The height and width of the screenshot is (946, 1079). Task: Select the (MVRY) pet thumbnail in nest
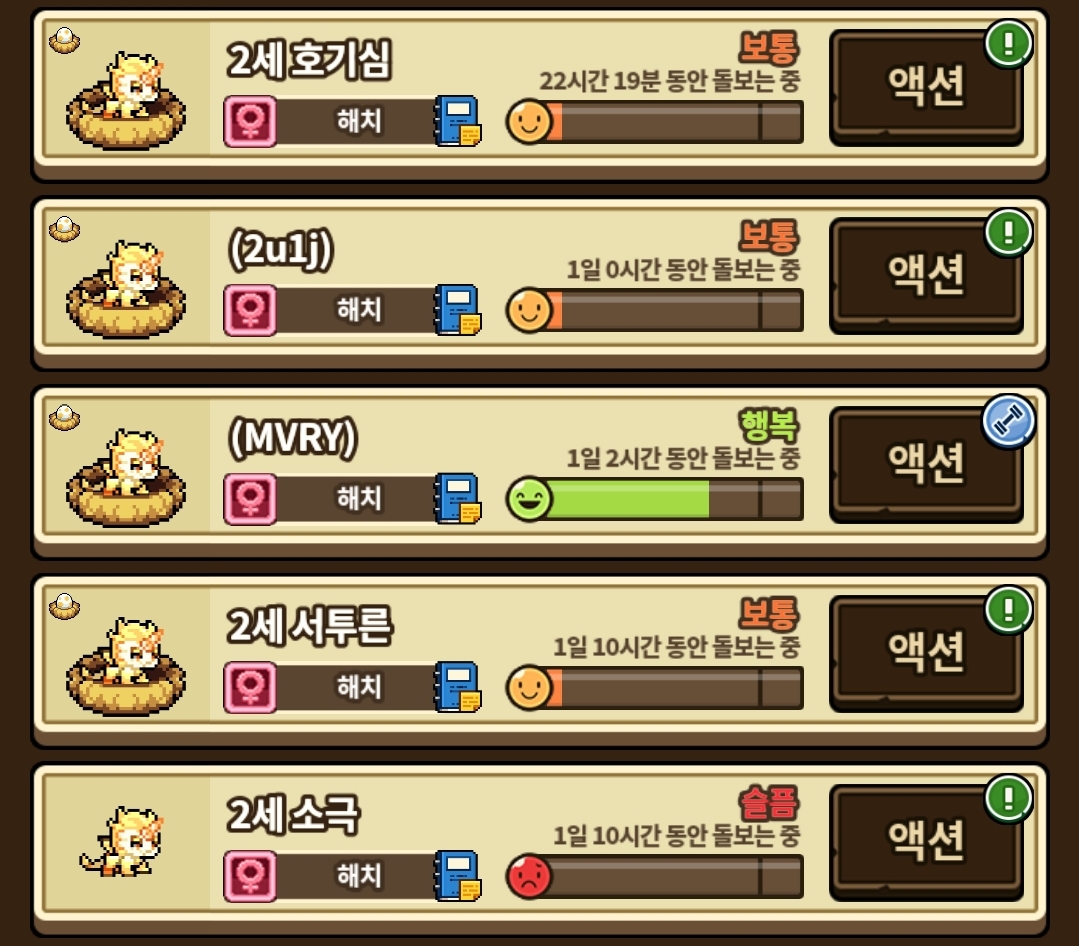coord(126,477)
